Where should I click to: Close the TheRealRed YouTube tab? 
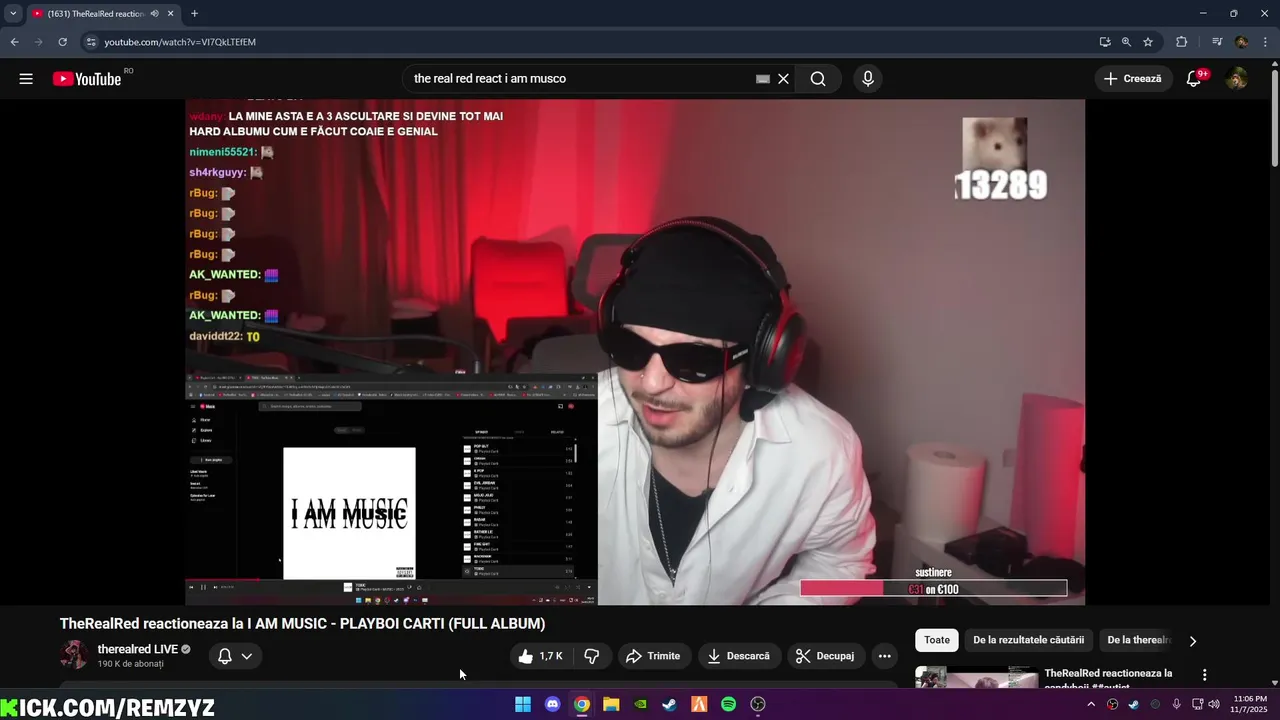[x=171, y=13]
